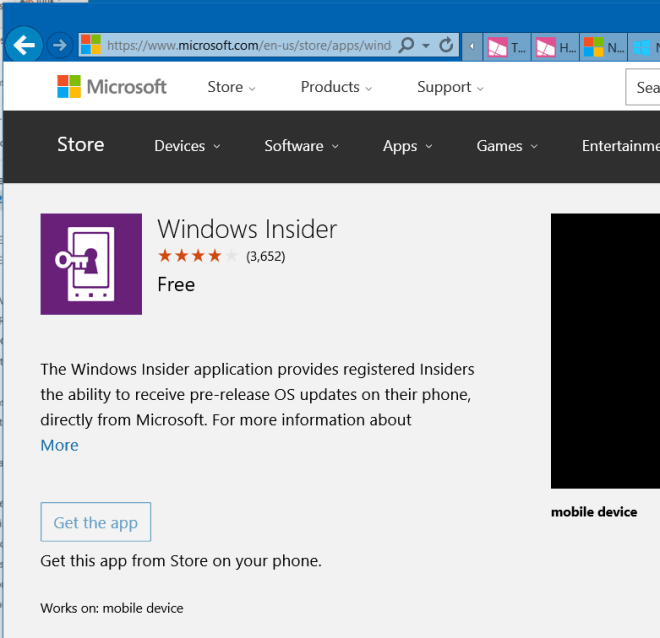Click the purple Windows Insider app icon

[x=91, y=264]
